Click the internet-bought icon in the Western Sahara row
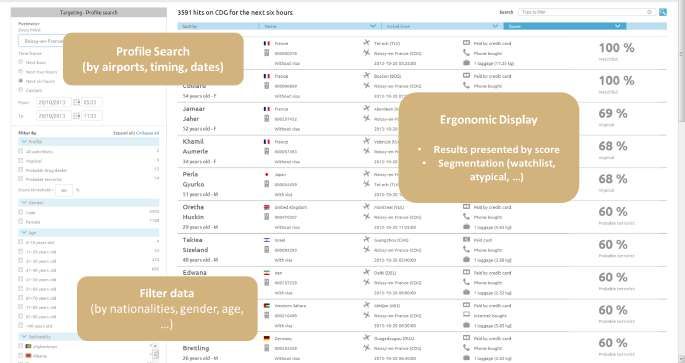685x363 pixels. tap(466, 315)
